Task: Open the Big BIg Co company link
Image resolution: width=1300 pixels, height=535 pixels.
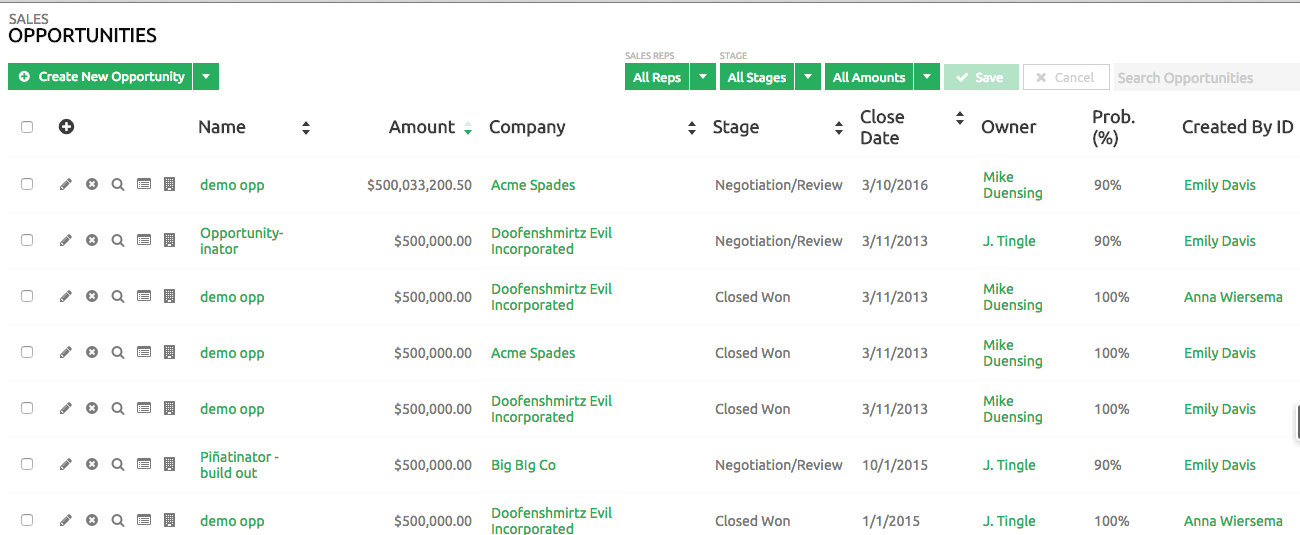Action: [x=523, y=465]
